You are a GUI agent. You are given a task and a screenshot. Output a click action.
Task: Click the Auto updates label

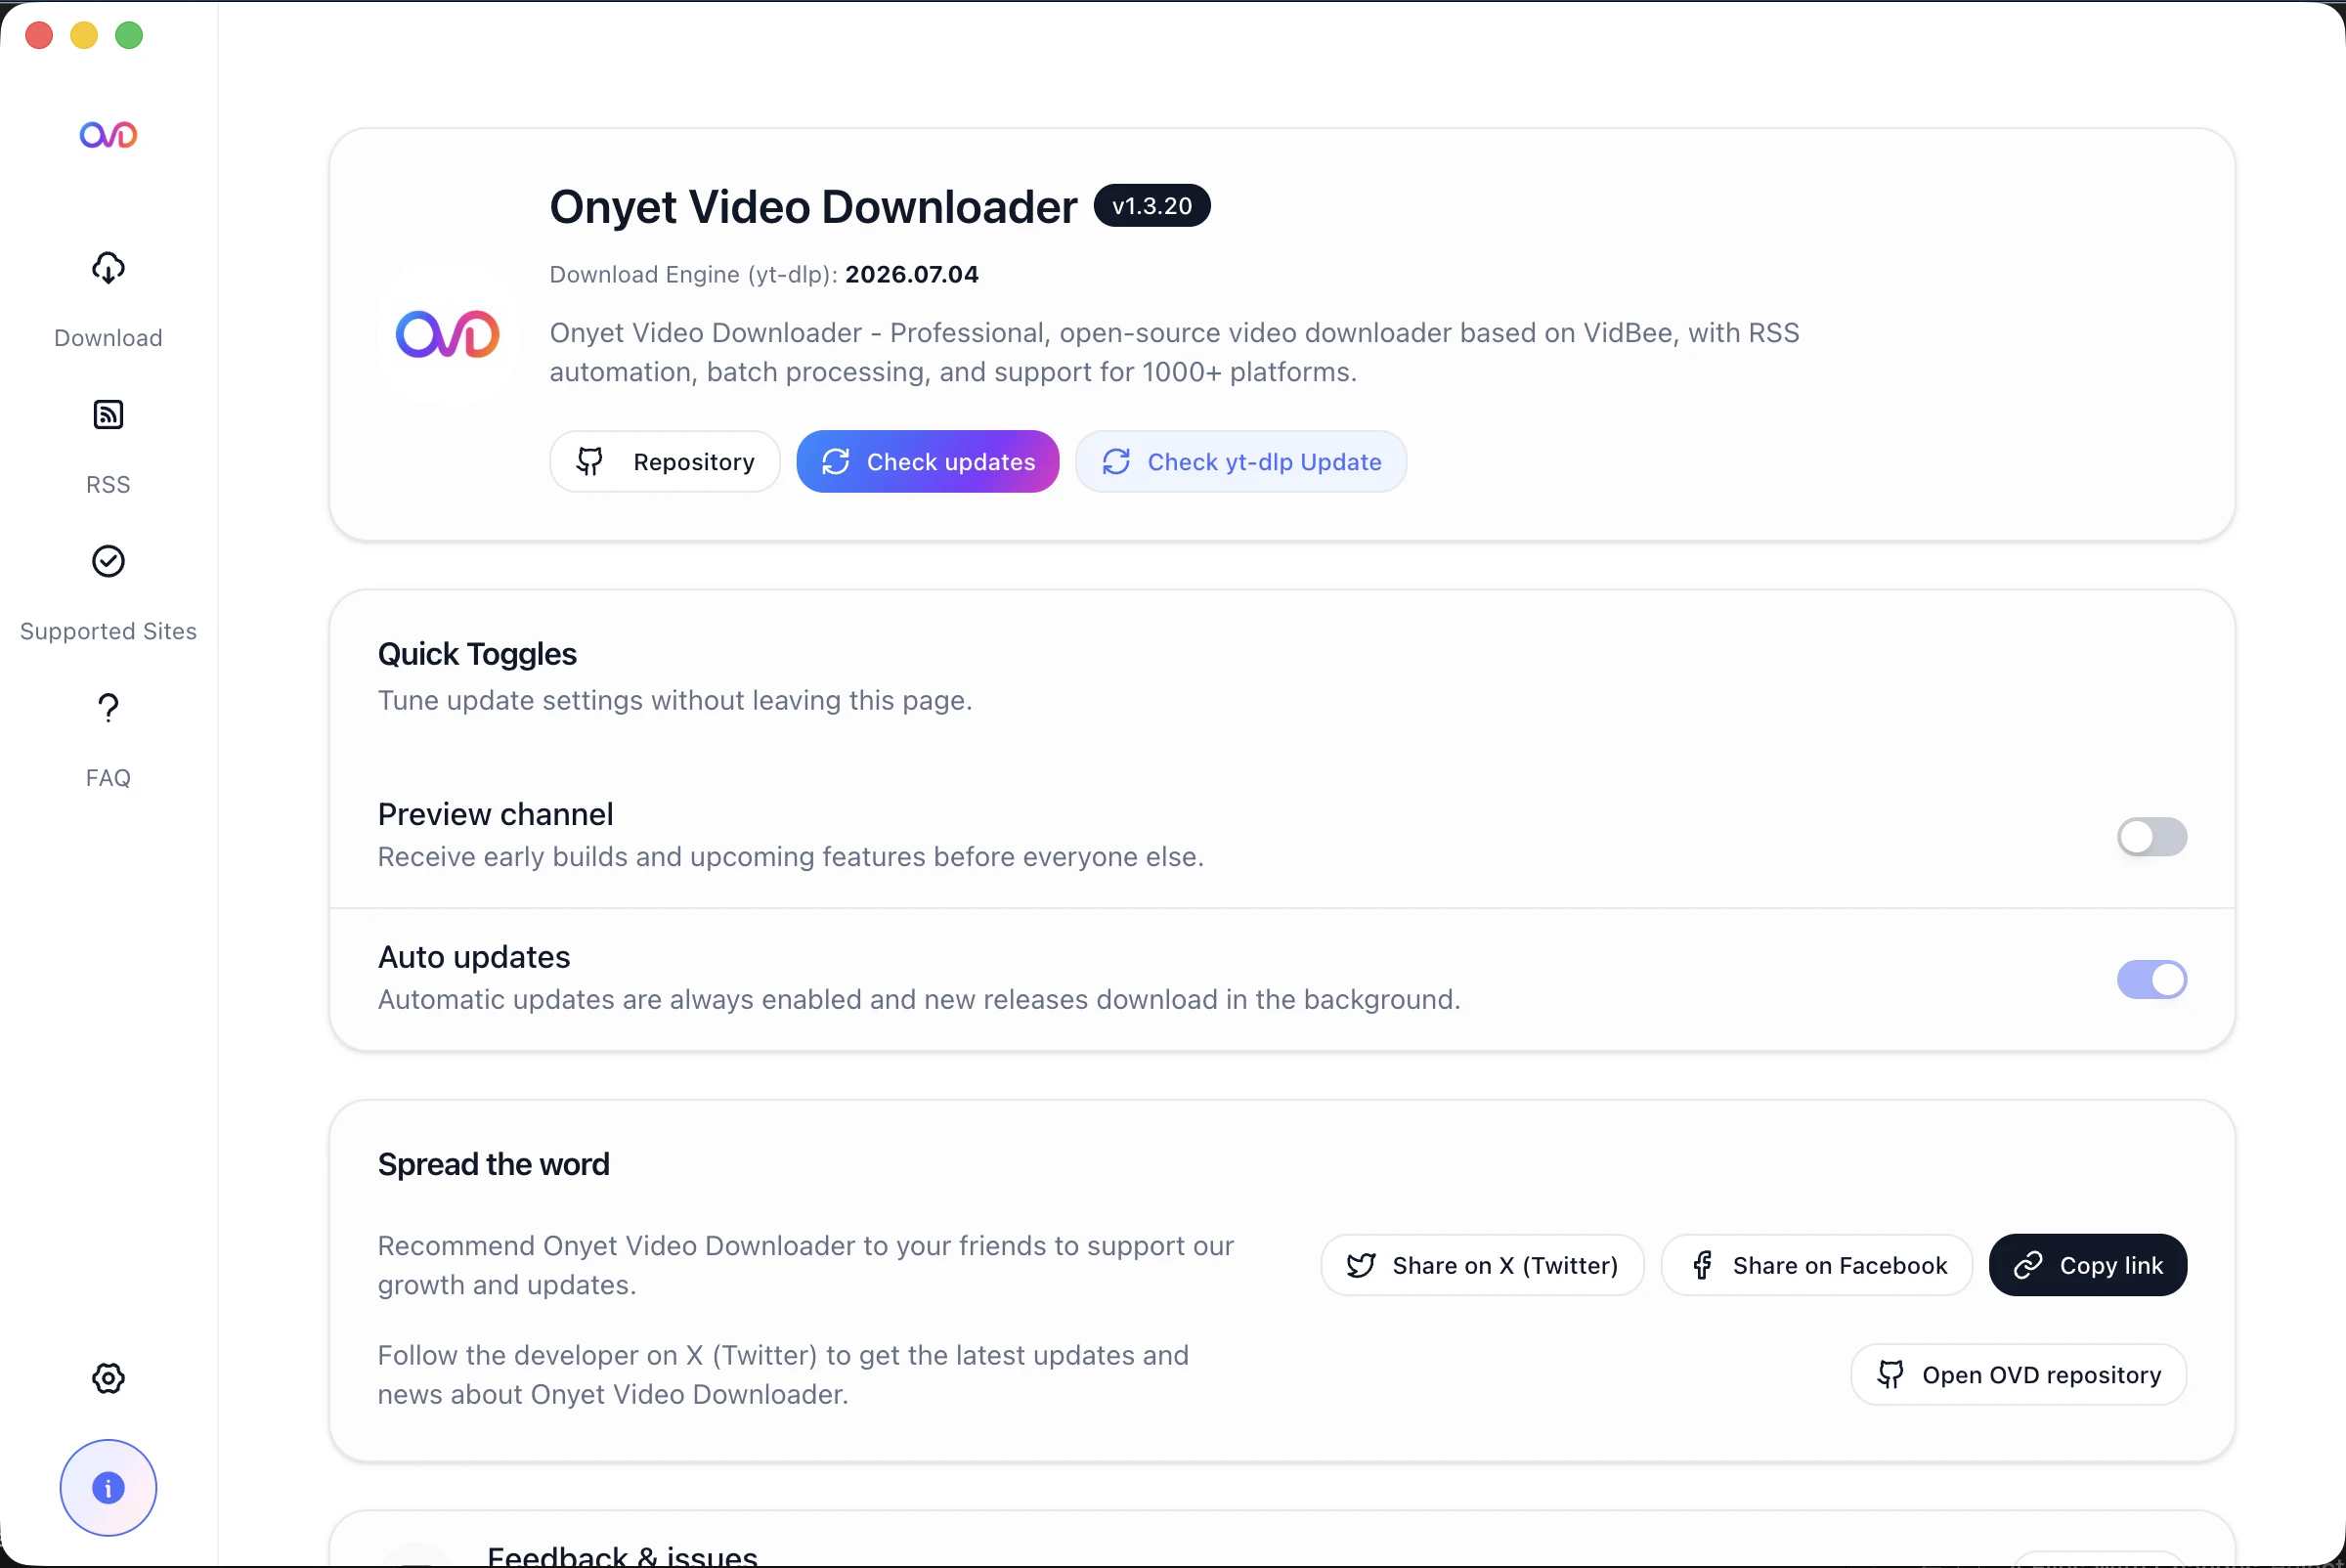(474, 957)
